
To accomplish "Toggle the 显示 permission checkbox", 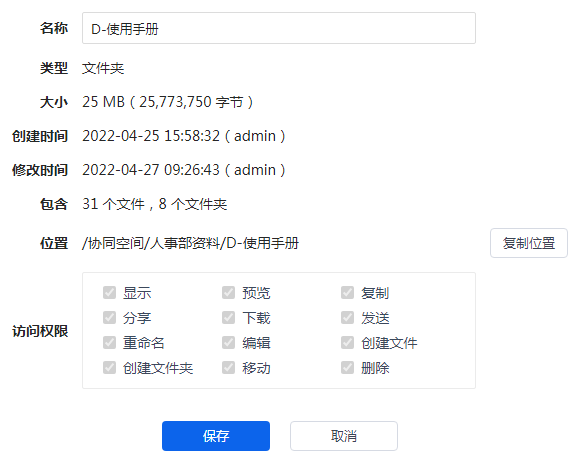I will [109, 292].
